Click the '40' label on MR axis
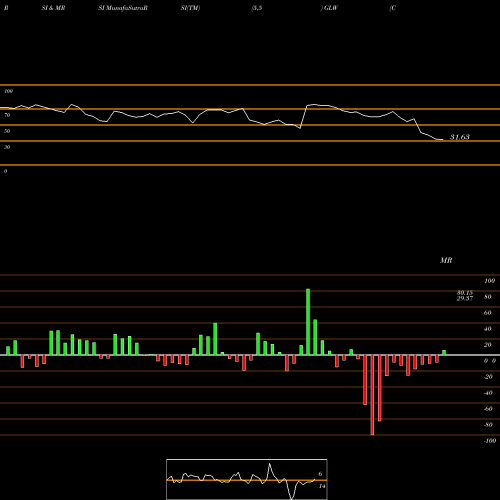Viewport: 500px width, 500px height. [x=487, y=329]
